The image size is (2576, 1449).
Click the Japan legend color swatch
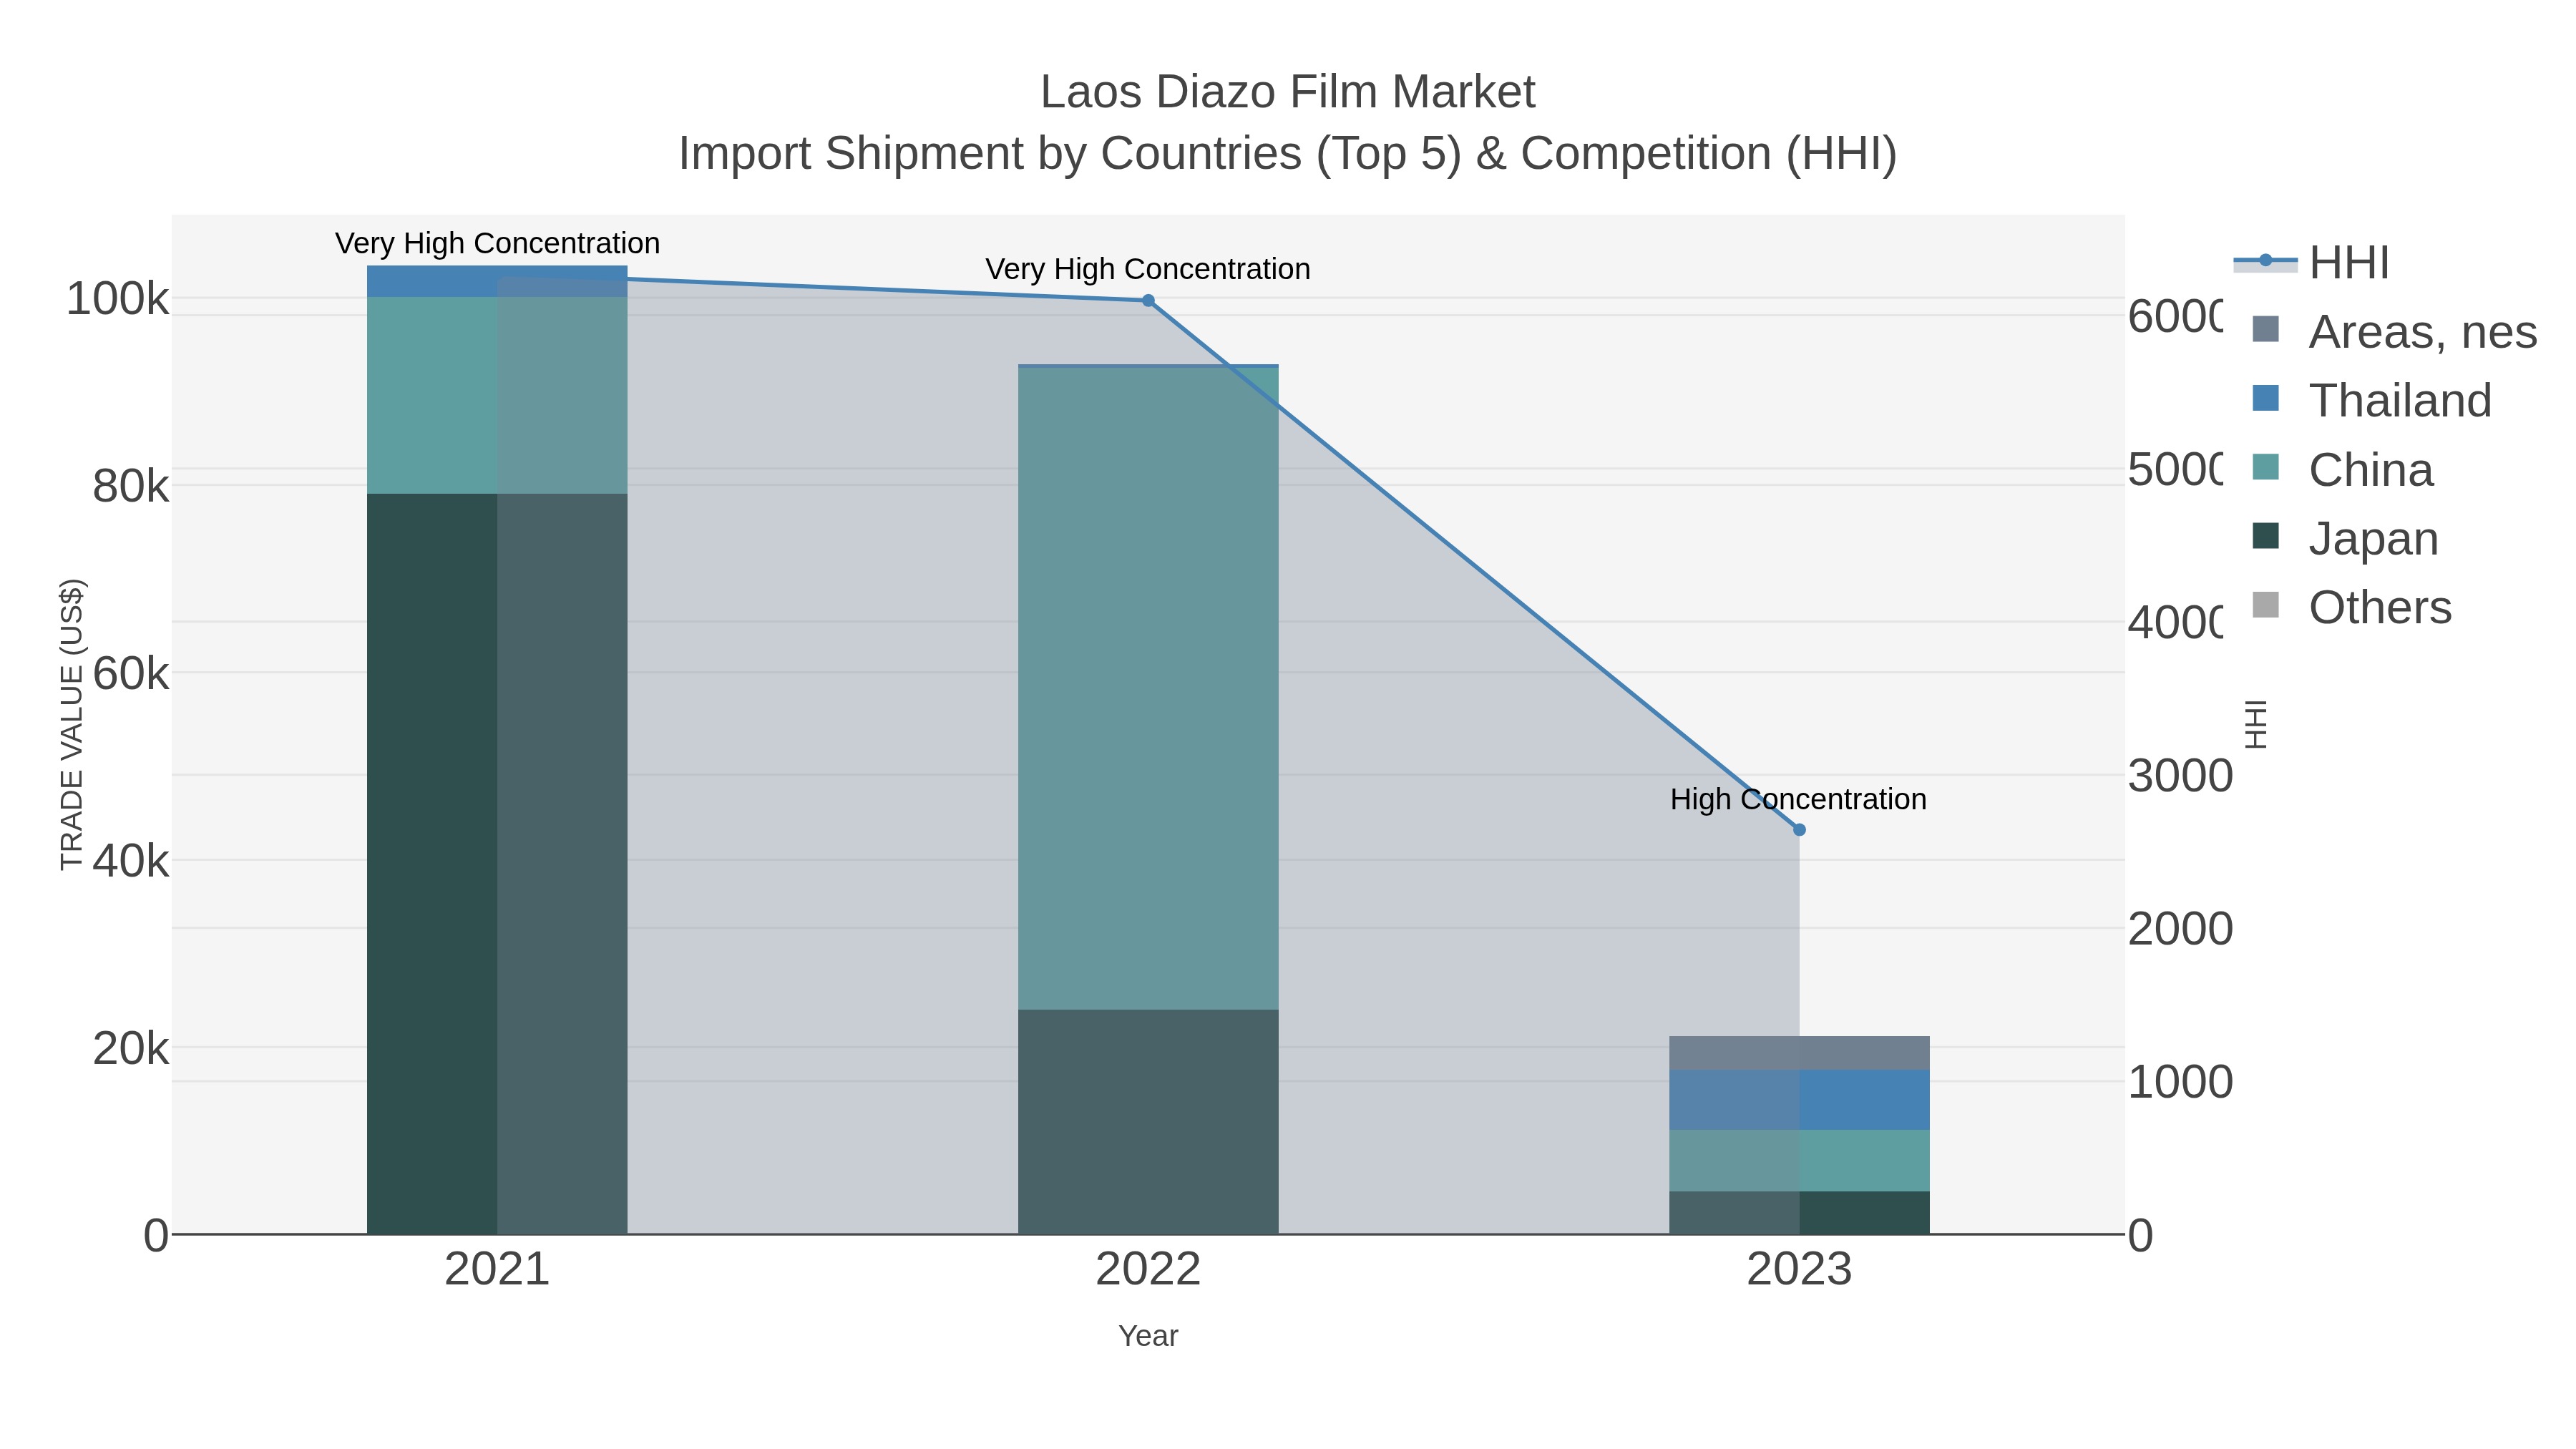point(2265,536)
